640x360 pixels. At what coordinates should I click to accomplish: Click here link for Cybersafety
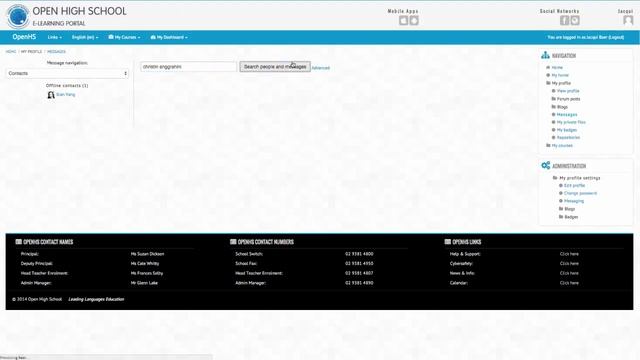(x=569, y=264)
